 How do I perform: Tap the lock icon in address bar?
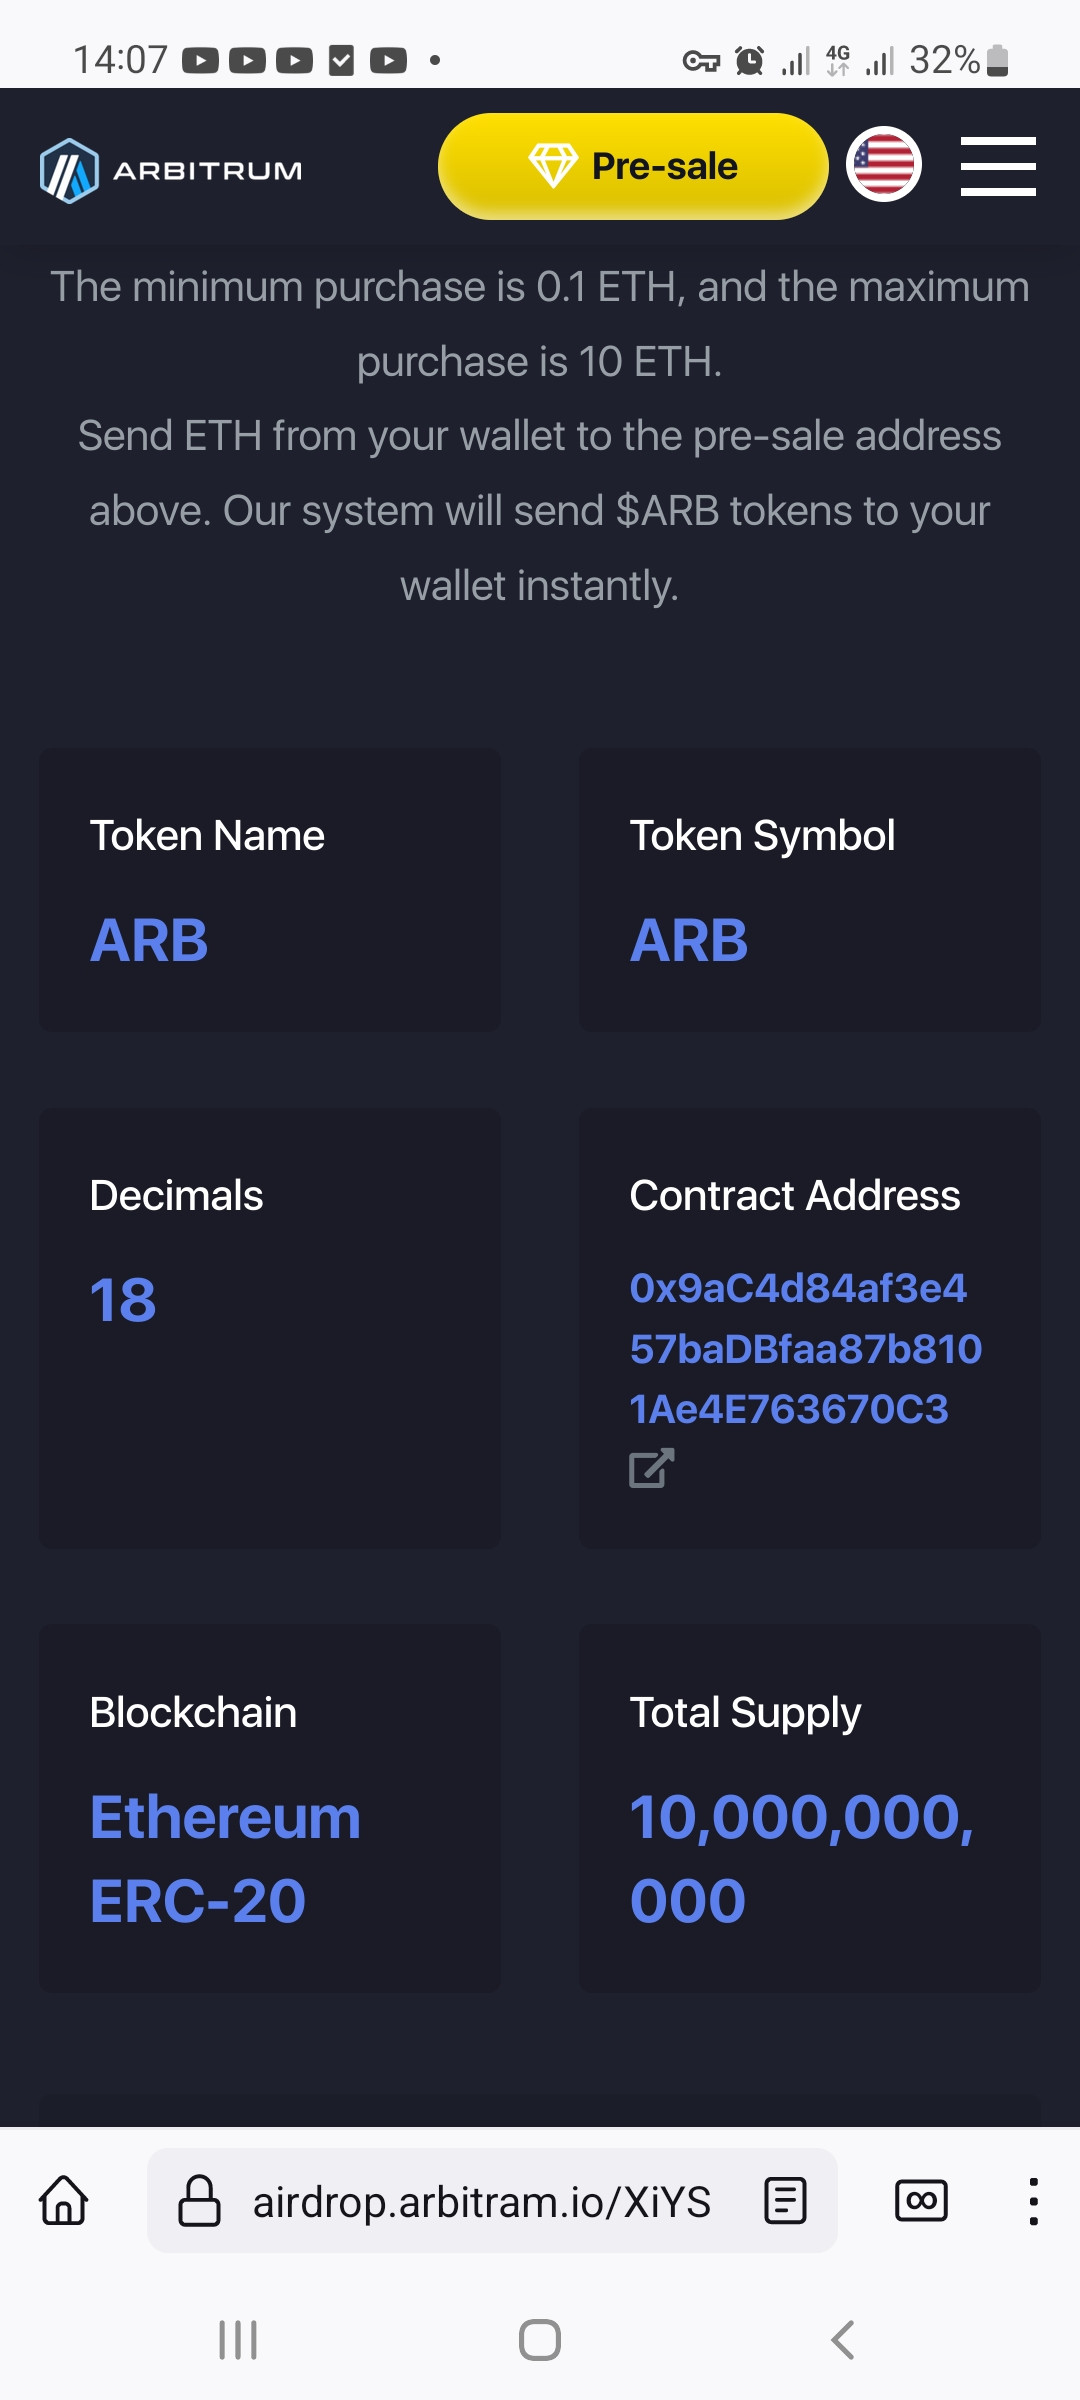[x=199, y=2201]
